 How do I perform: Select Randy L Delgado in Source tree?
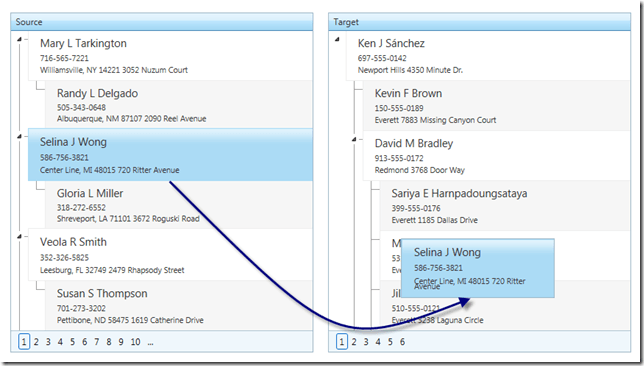pos(179,106)
